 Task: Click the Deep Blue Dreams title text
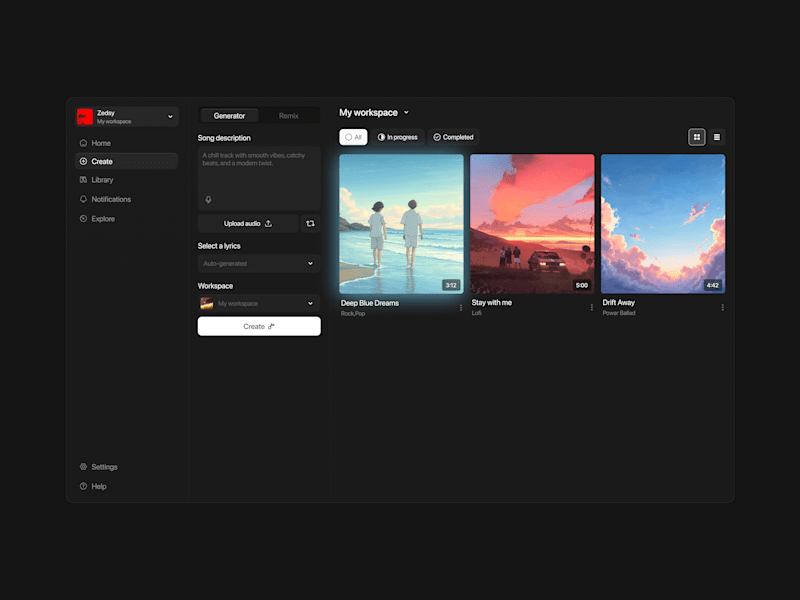[x=370, y=303]
